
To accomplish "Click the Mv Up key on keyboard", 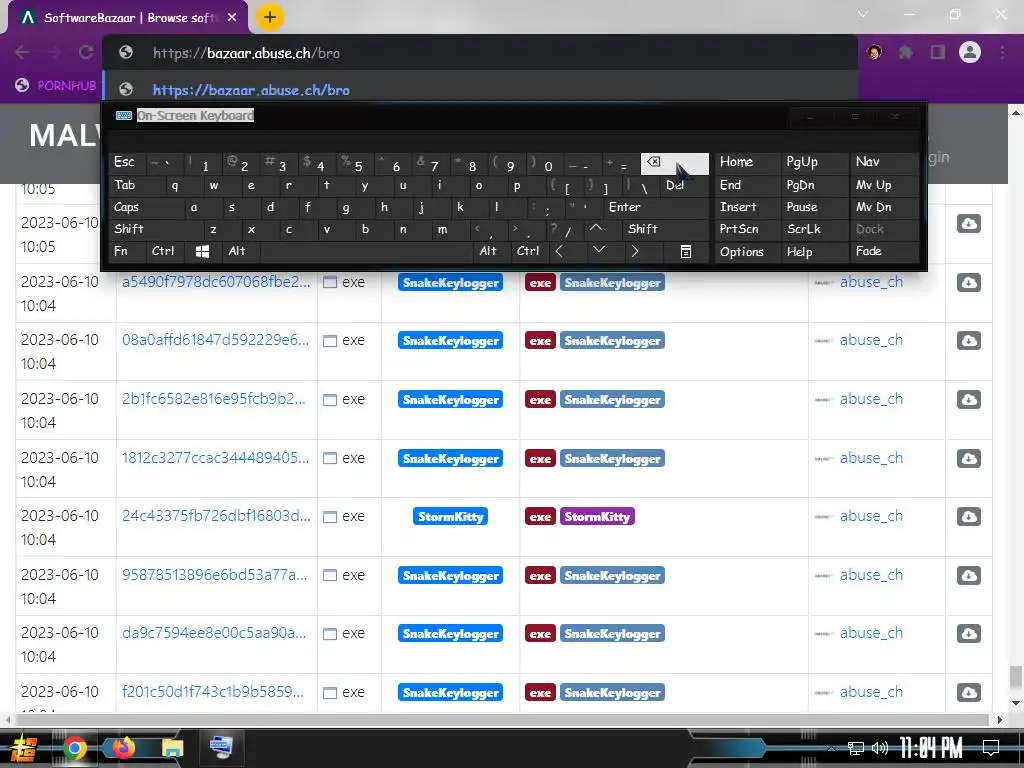I will 884,185.
